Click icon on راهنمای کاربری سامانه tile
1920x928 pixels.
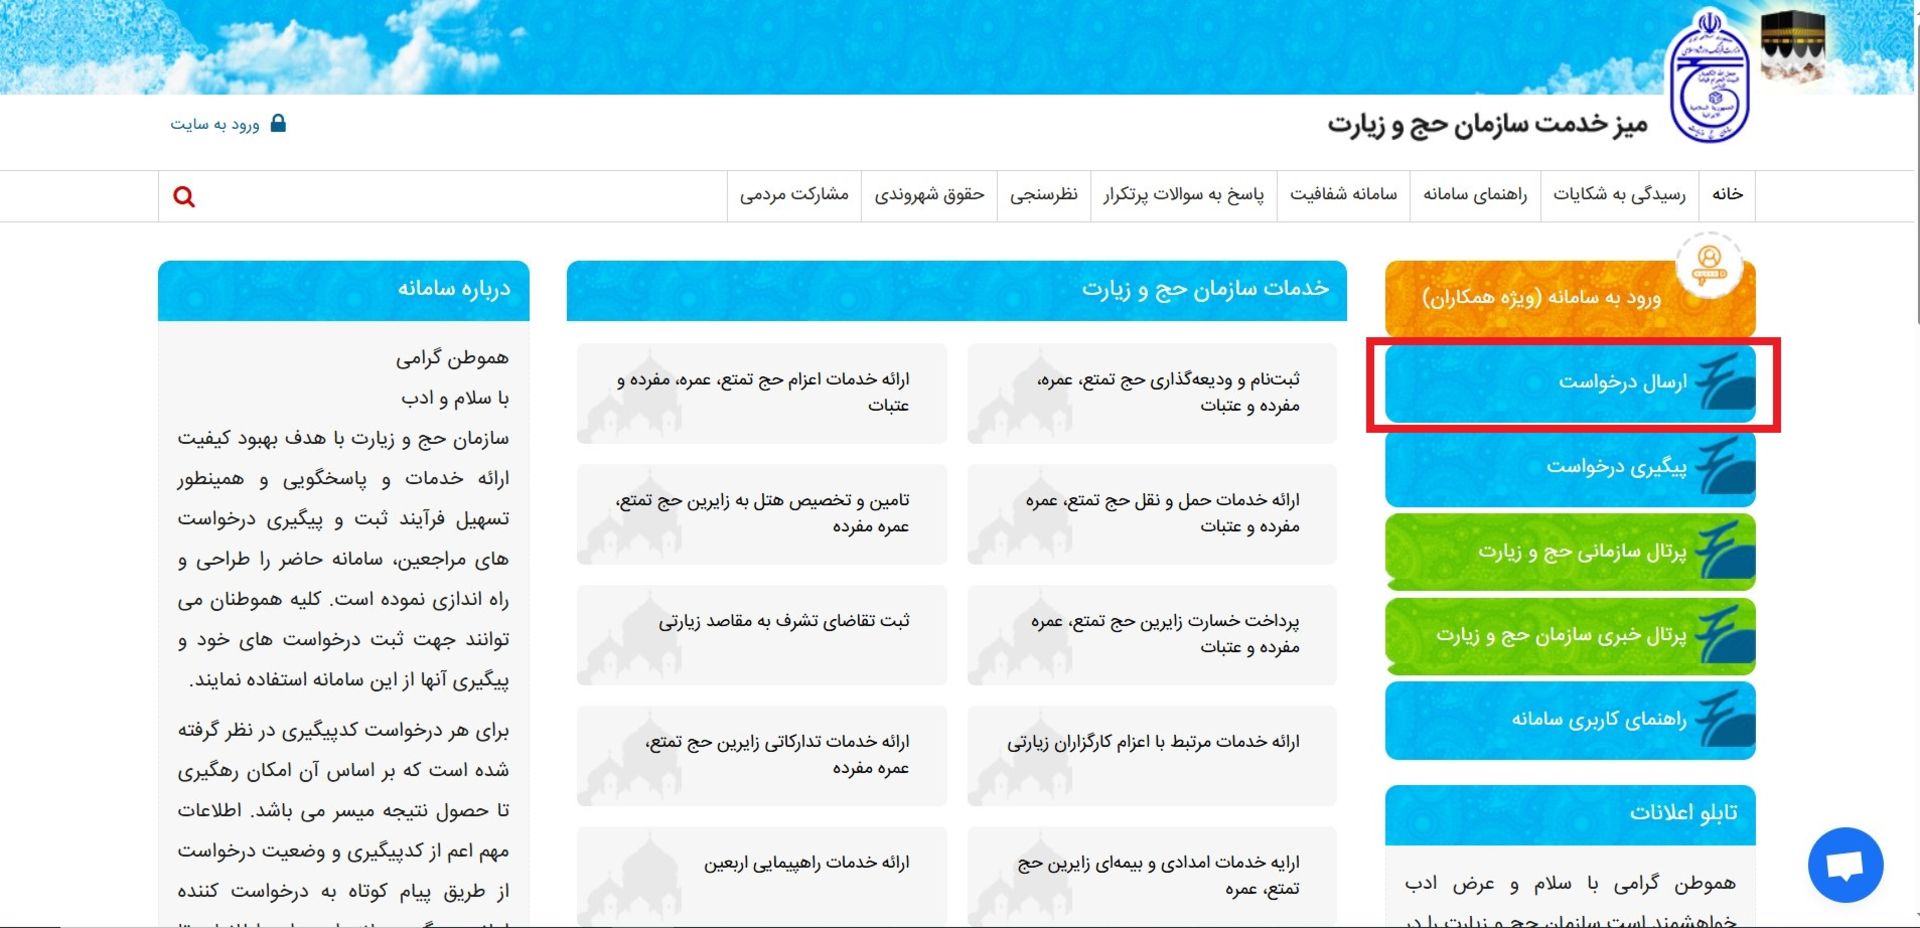tap(1725, 719)
